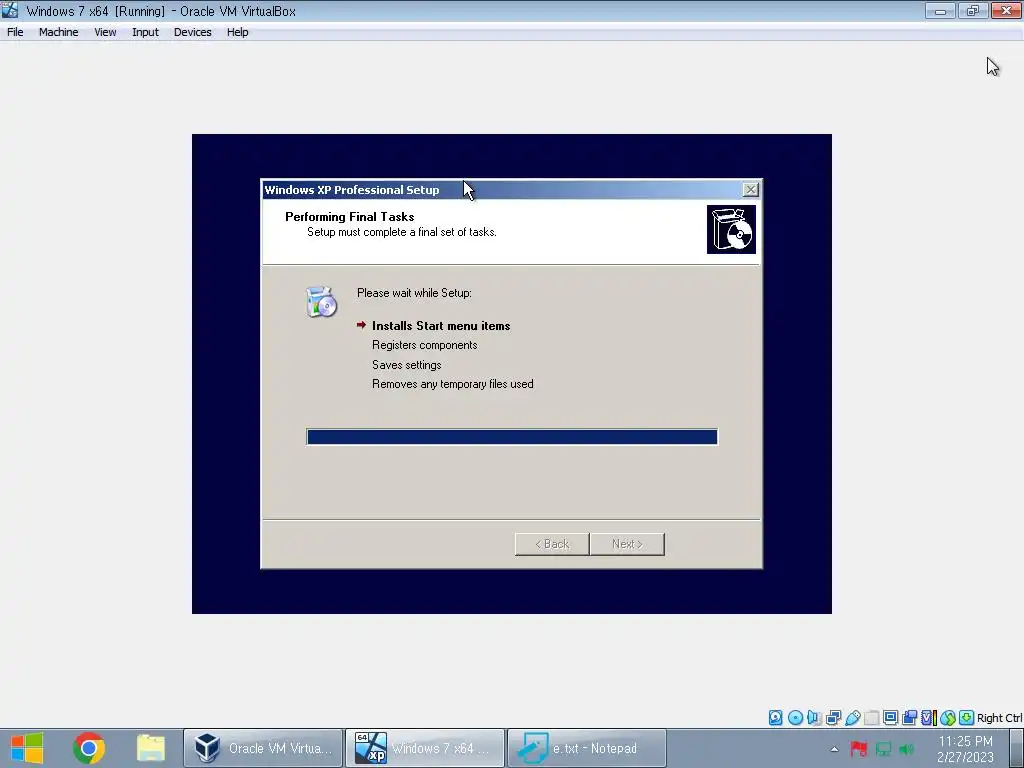Open the Input menu
1024x768 pixels.
pyautogui.click(x=145, y=32)
